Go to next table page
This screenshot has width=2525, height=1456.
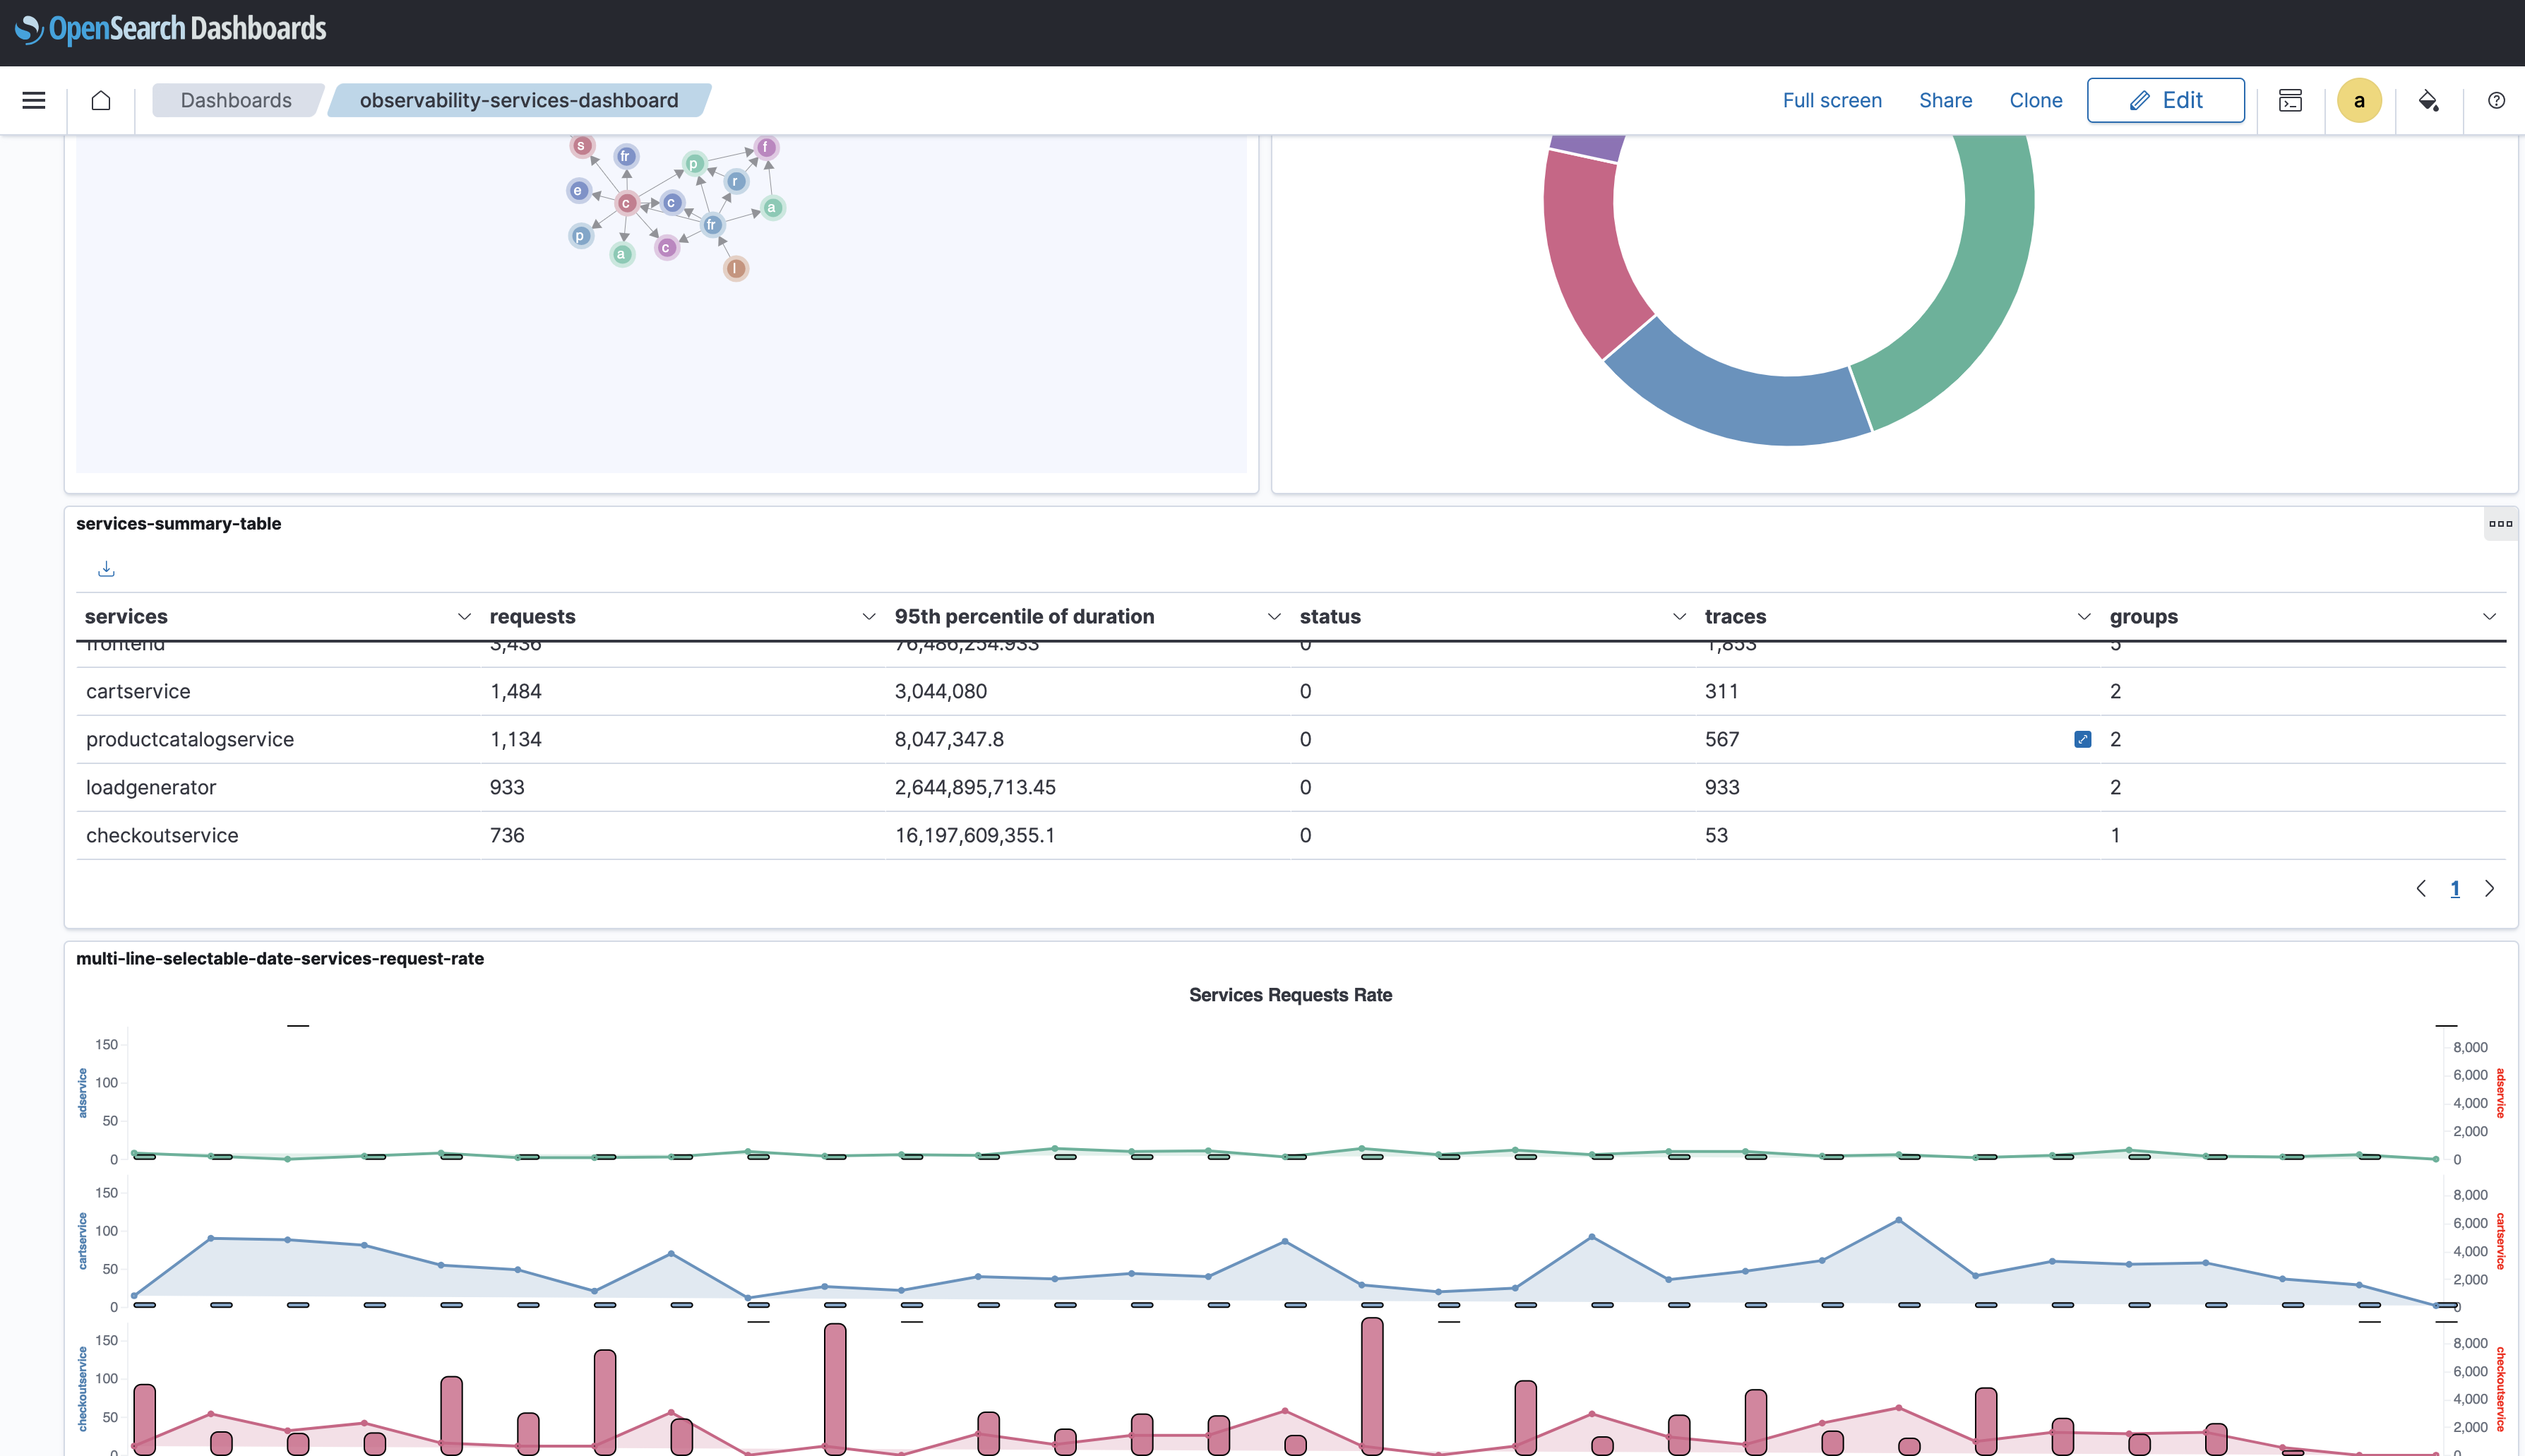(x=2489, y=888)
